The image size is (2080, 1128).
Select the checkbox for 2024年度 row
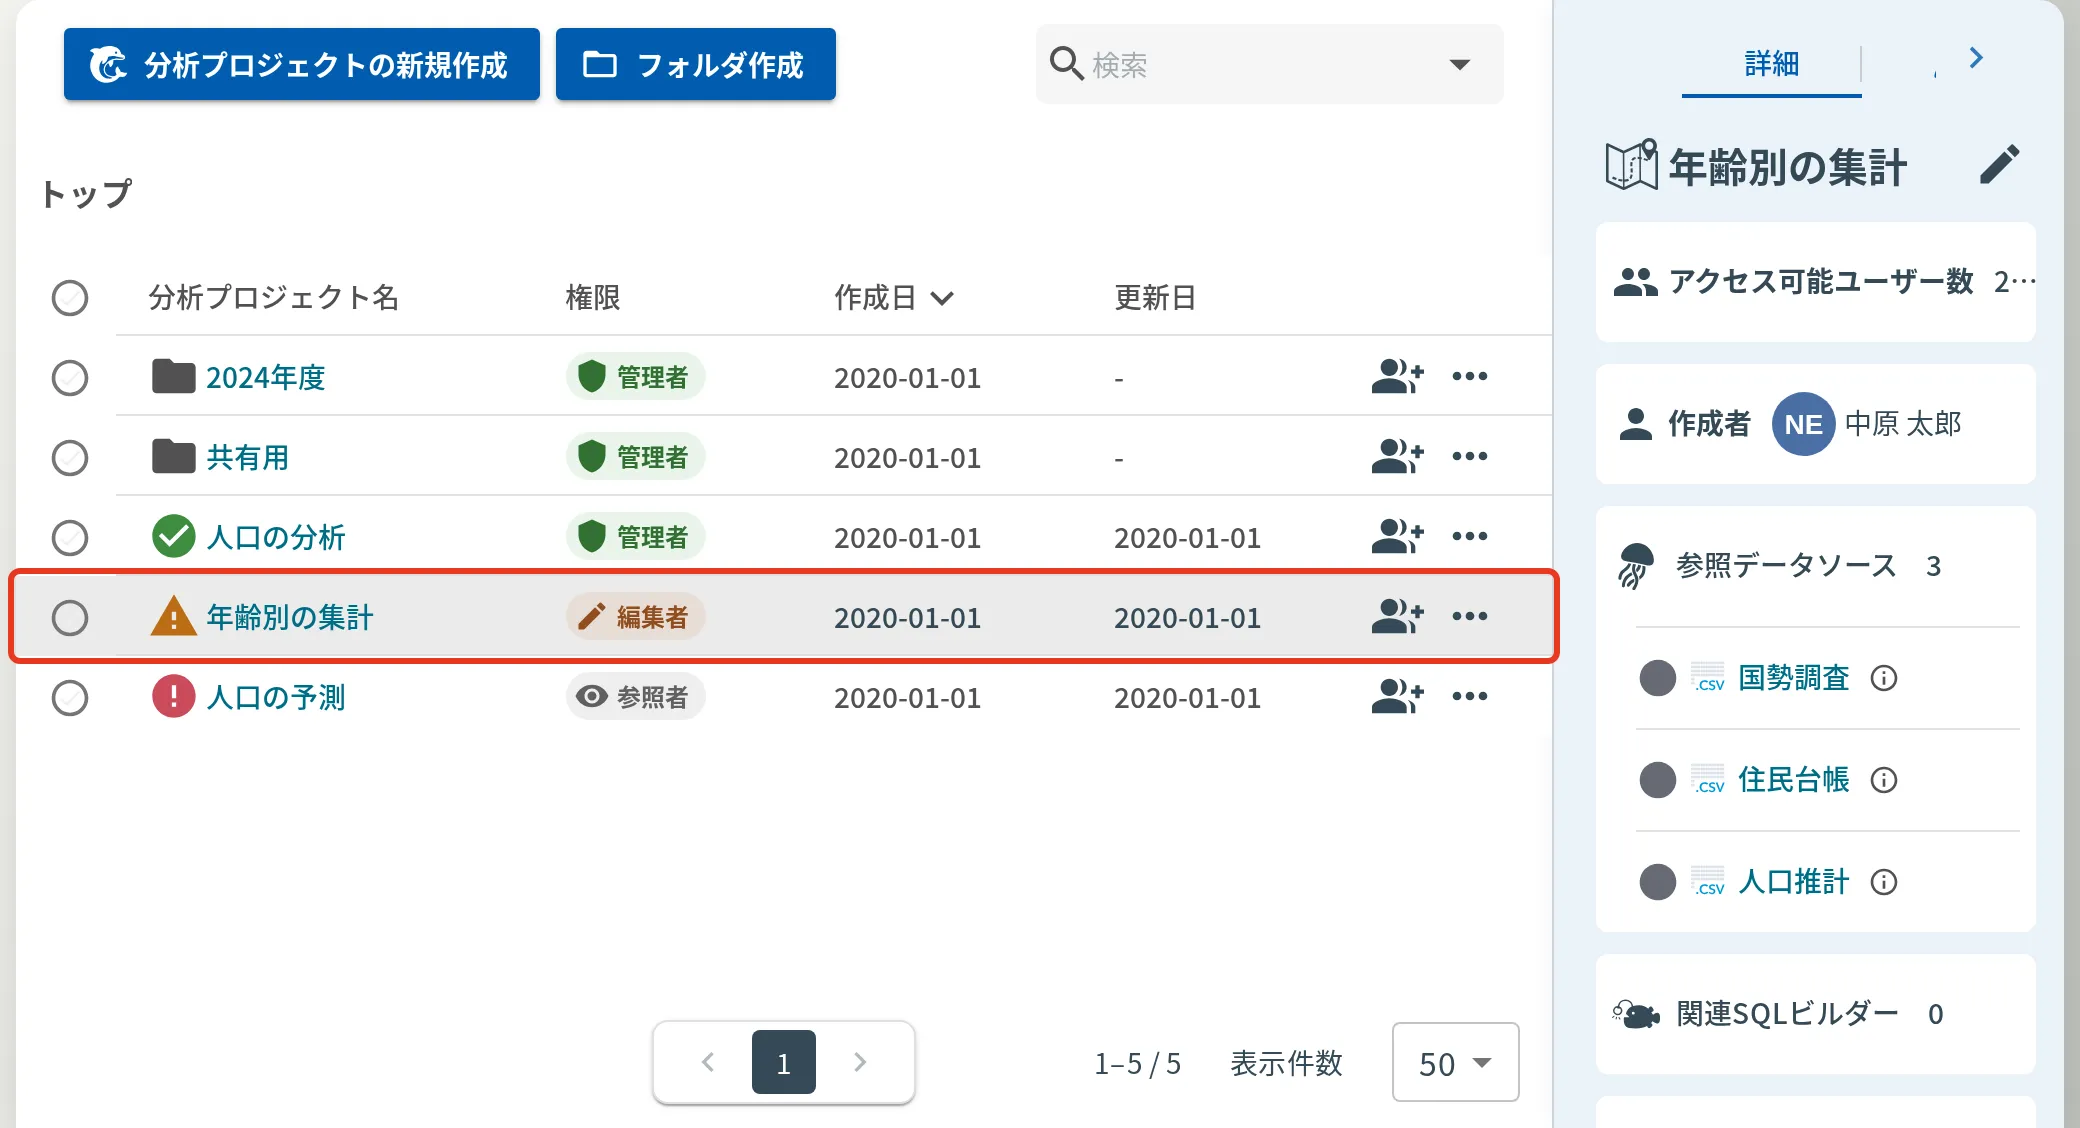70,378
